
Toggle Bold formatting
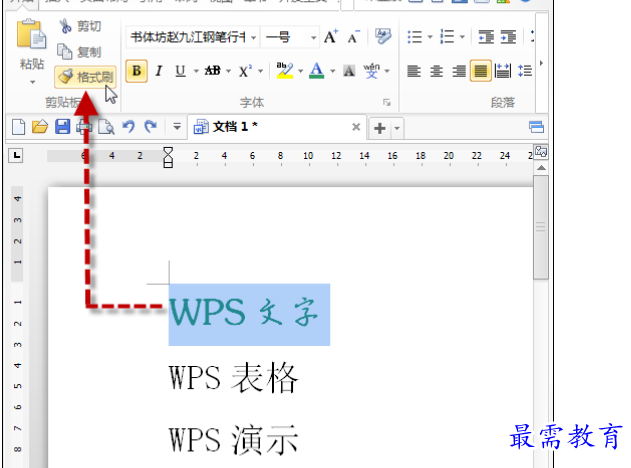click(x=136, y=71)
